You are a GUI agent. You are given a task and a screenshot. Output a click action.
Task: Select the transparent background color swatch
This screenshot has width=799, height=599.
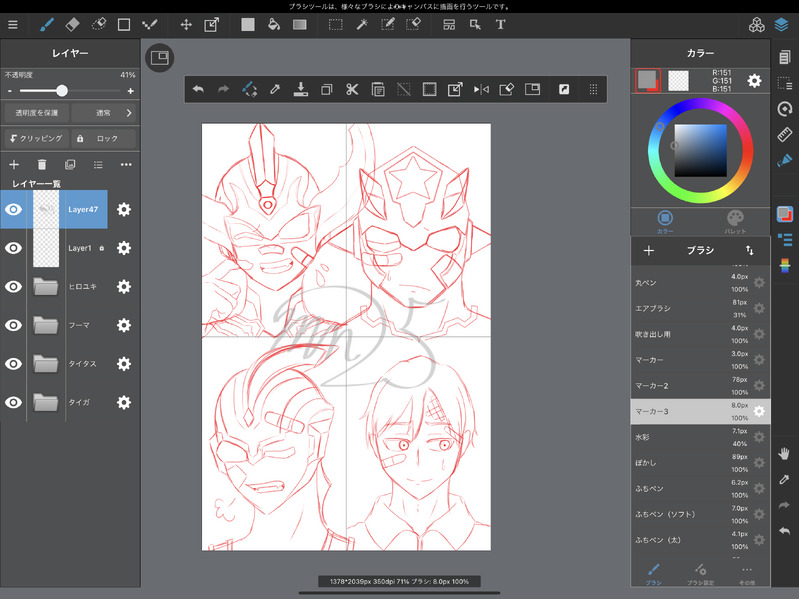click(678, 80)
